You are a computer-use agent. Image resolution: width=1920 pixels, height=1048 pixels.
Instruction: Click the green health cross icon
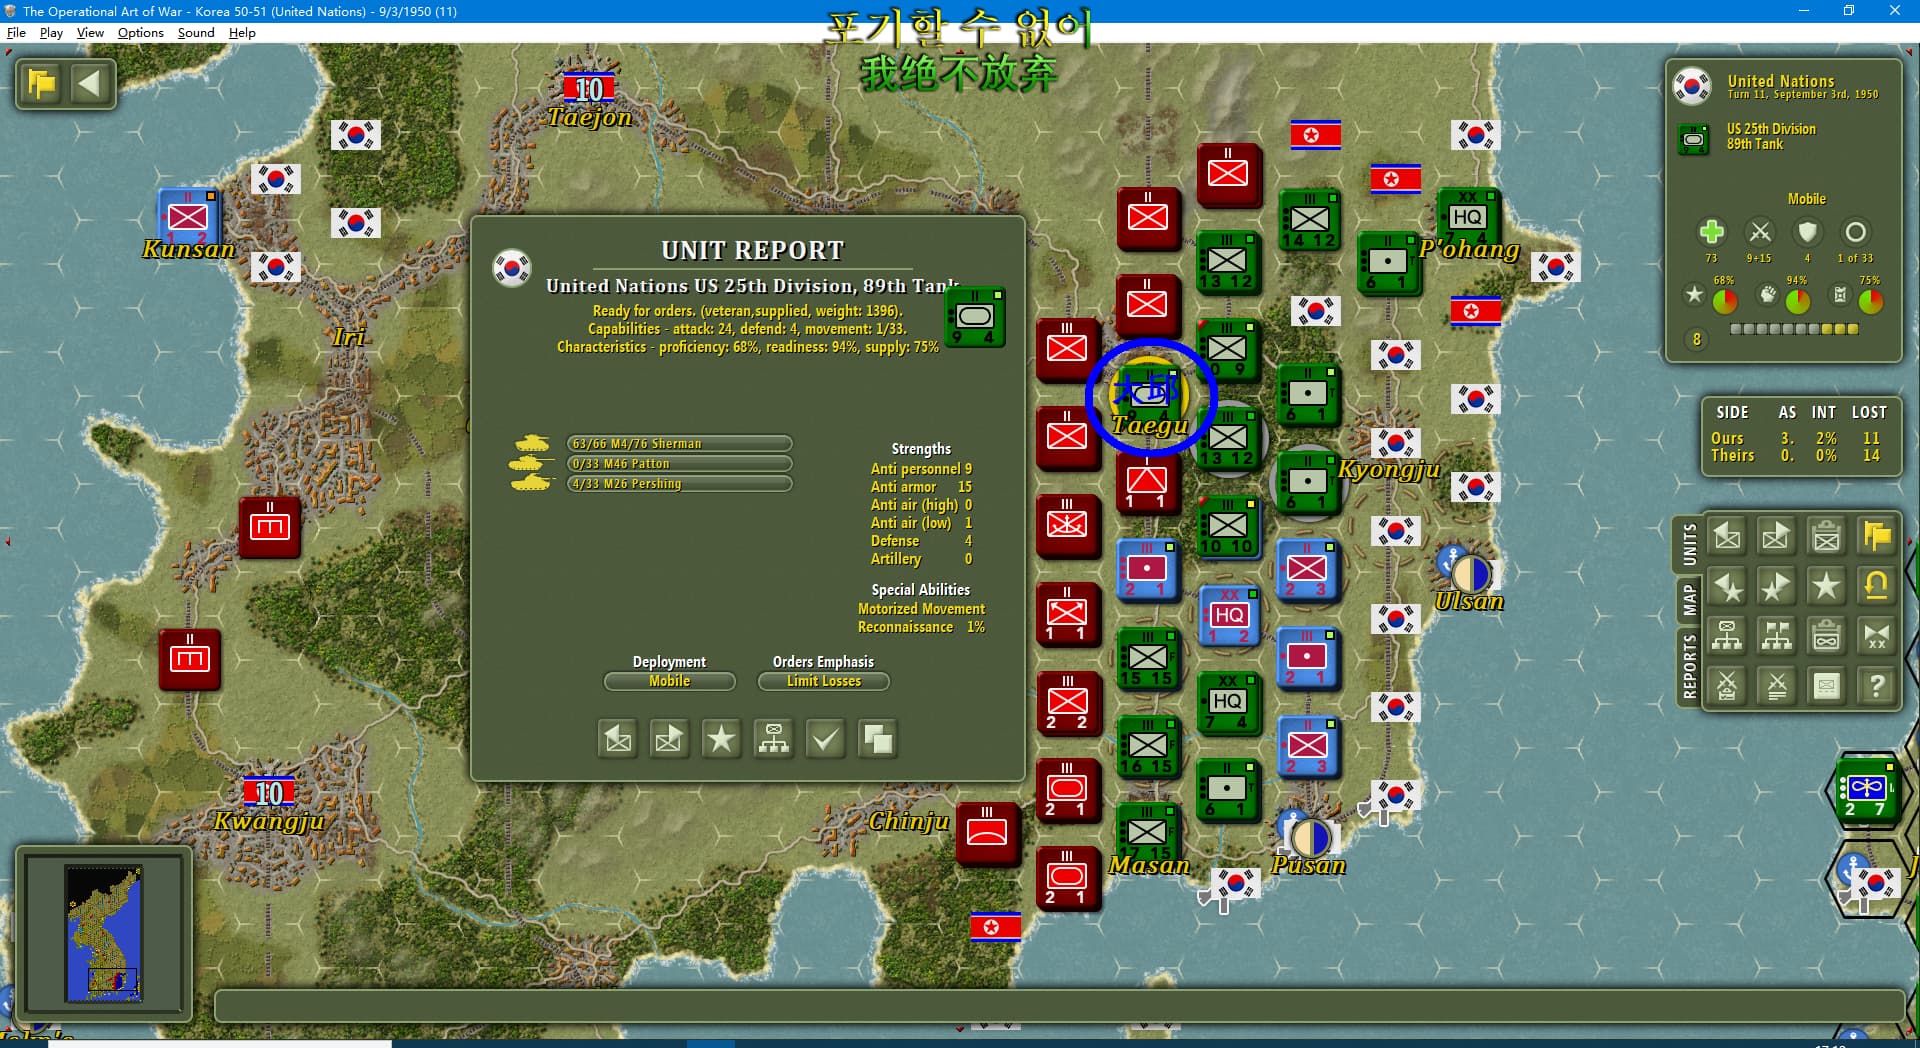coord(1711,232)
